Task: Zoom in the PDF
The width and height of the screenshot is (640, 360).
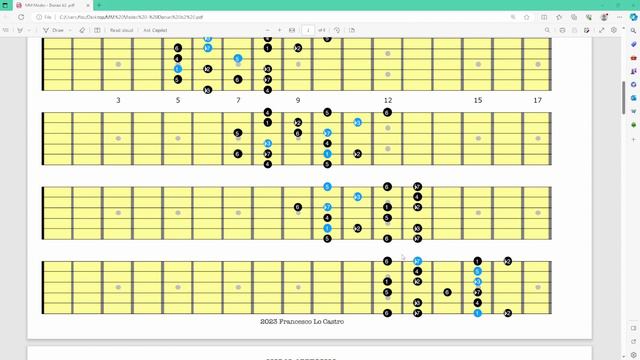Action: coord(280,30)
